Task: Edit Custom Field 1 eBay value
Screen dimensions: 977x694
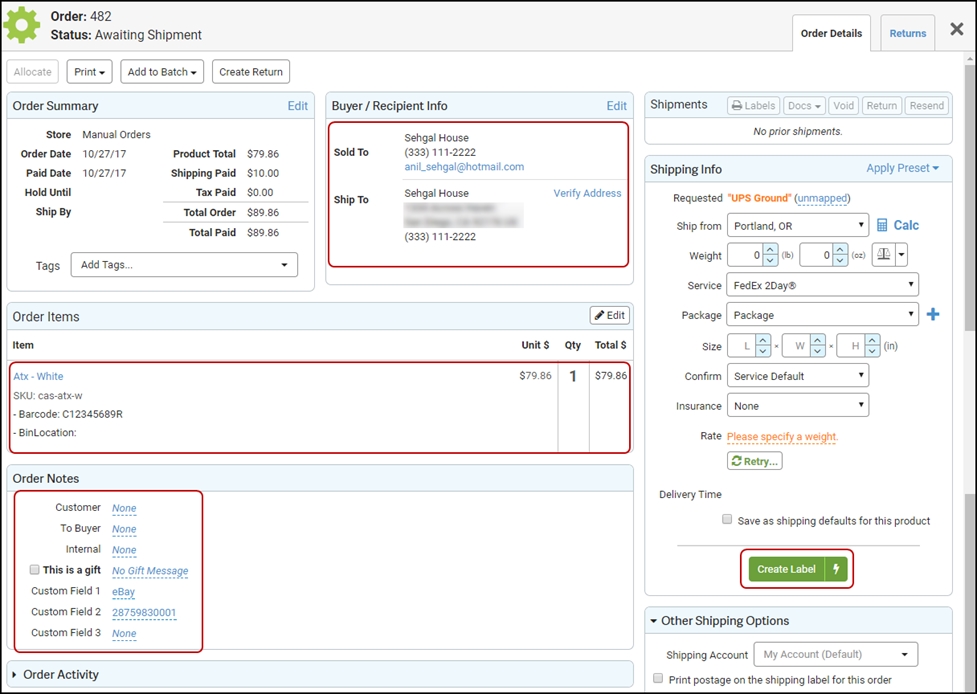Action: pyautogui.click(x=123, y=592)
